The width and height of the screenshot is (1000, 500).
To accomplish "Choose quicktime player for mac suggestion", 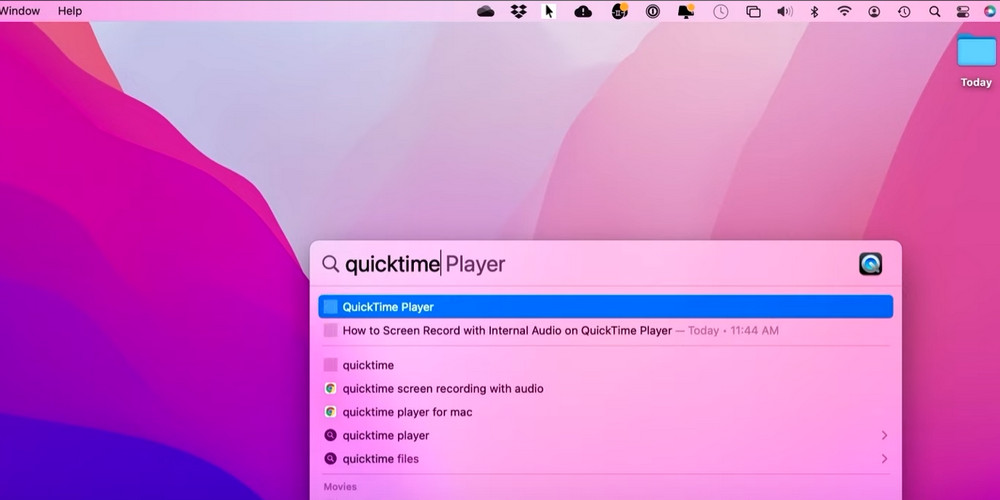I will coord(605,412).
